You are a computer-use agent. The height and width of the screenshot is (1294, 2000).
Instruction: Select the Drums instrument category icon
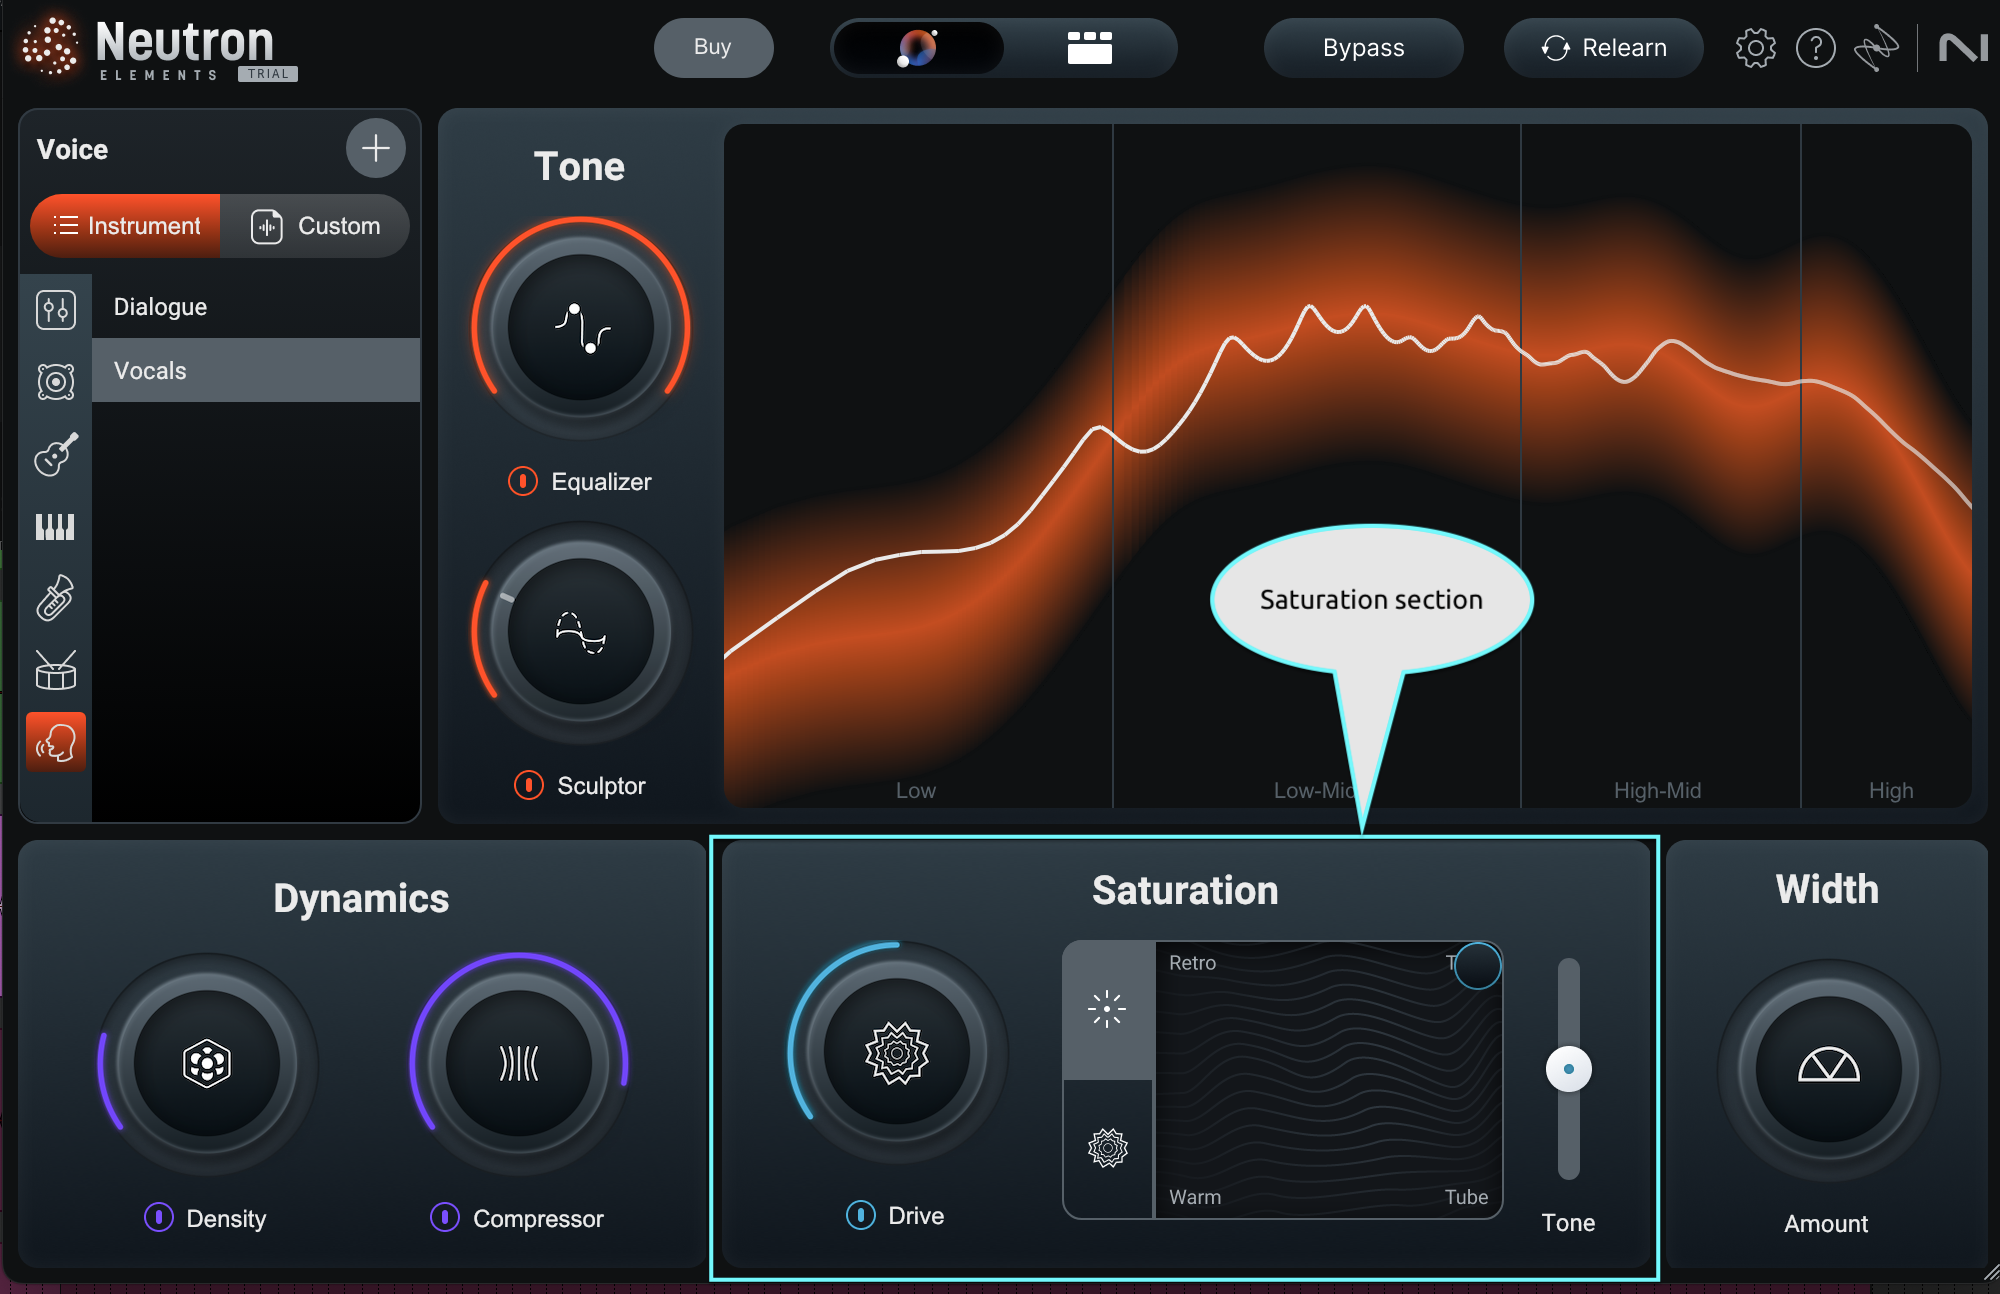pyautogui.click(x=56, y=670)
